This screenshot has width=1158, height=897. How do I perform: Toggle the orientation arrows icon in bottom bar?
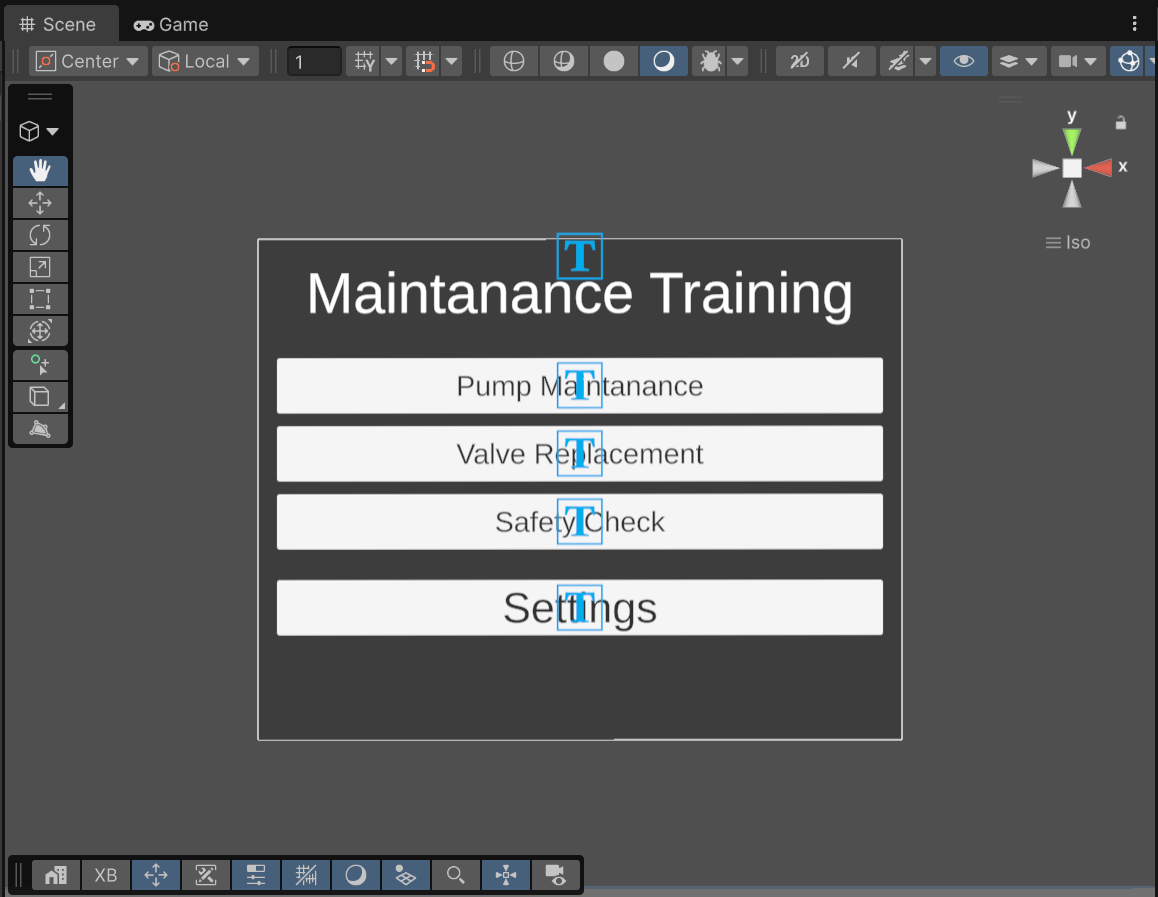point(506,875)
